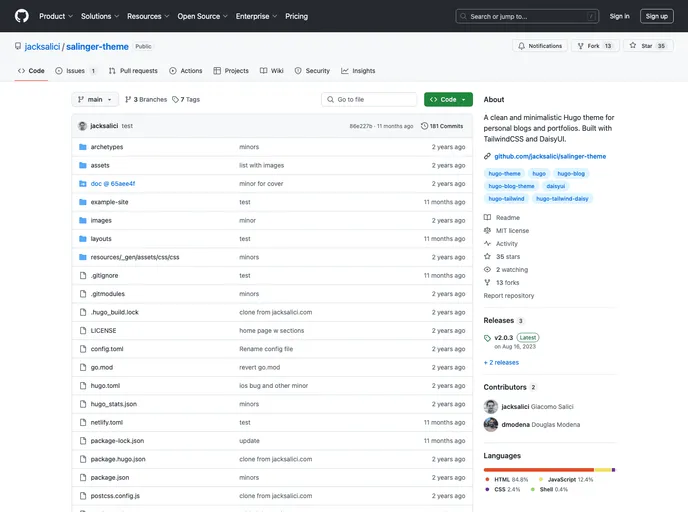Click the images folder icon
Image resolution: width=688 pixels, height=512 pixels.
[x=82, y=220]
